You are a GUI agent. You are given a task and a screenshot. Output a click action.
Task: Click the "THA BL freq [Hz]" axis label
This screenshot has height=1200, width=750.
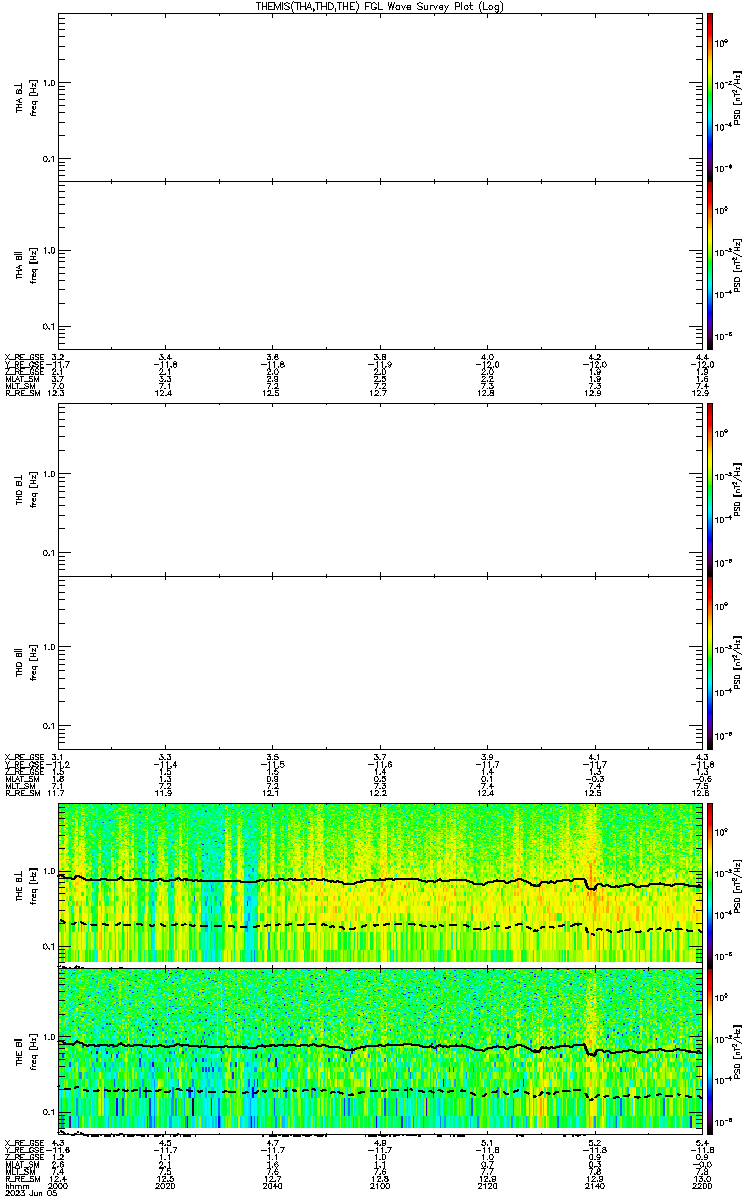(26, 97)
